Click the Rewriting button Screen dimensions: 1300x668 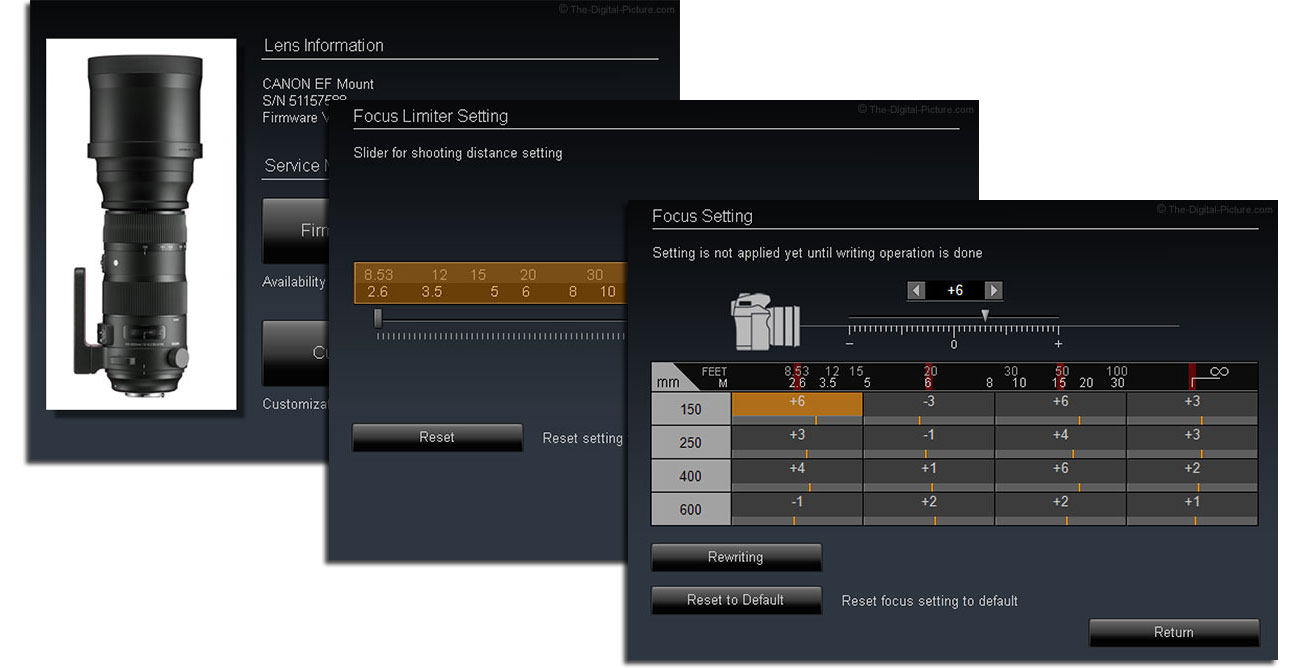(736, 558)
